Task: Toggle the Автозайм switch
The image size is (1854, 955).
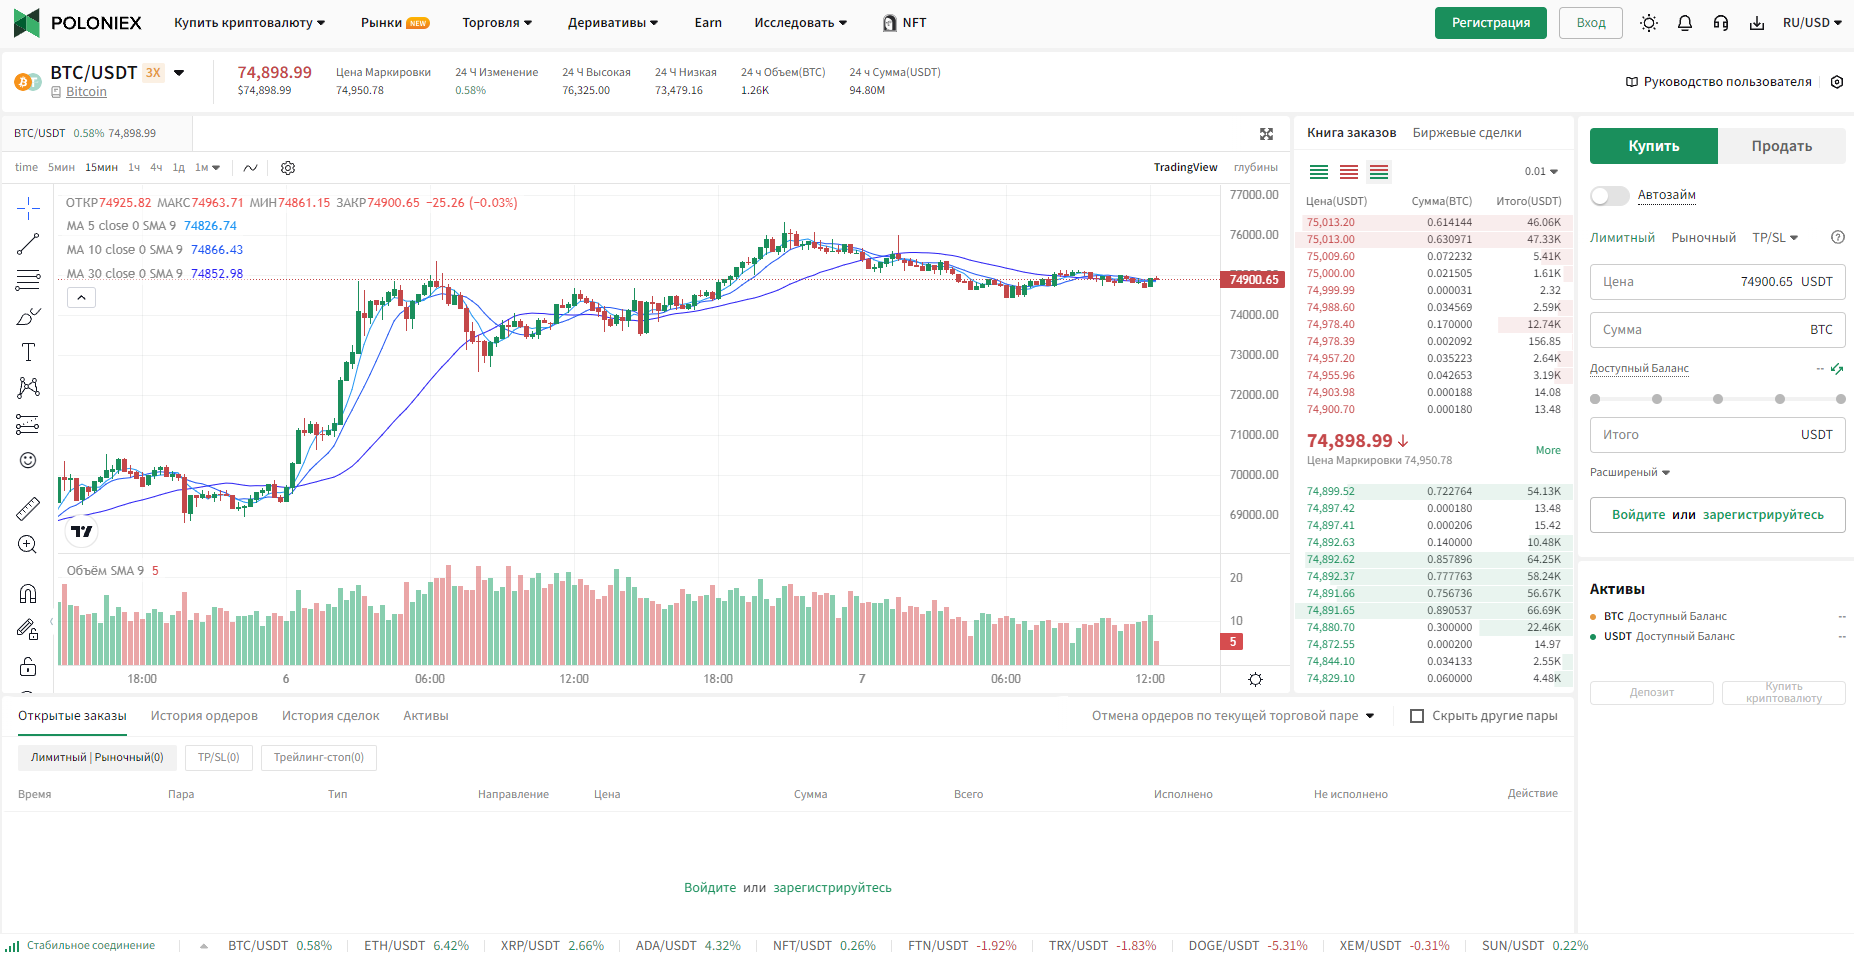Action: pos(1610,196)
